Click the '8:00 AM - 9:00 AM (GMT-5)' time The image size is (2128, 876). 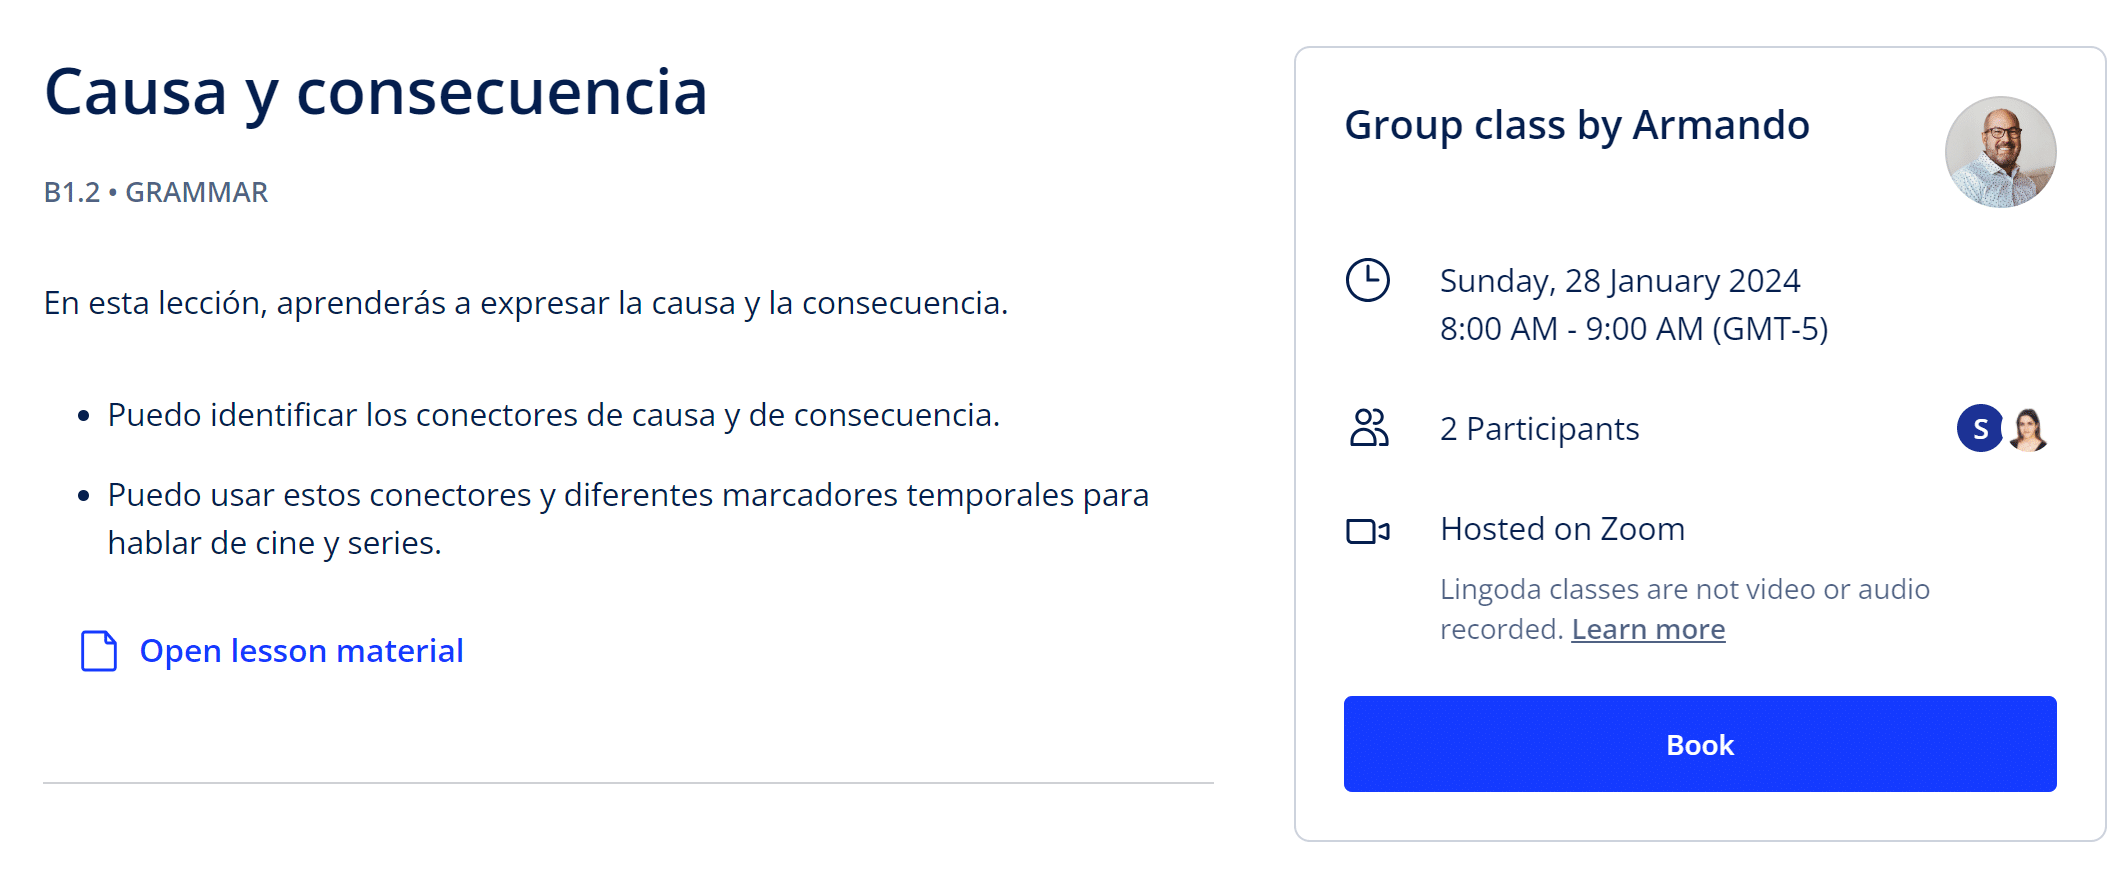pyautogui.click(x=1634, y=329)
